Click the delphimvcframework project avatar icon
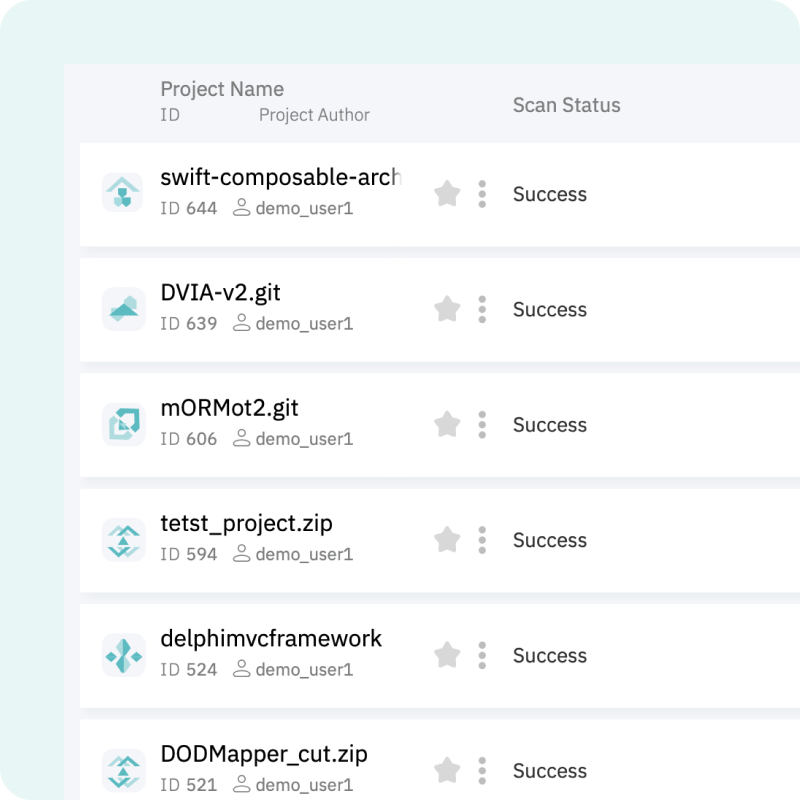 coord(124,655)
